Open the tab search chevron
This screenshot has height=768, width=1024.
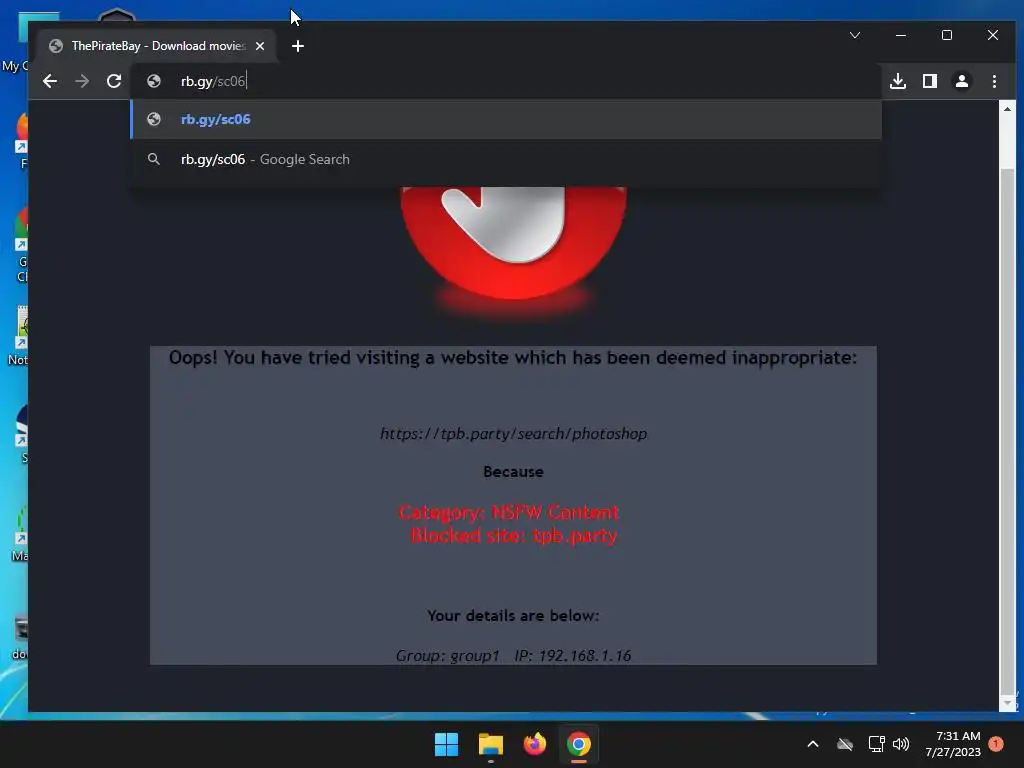(855, 35)
